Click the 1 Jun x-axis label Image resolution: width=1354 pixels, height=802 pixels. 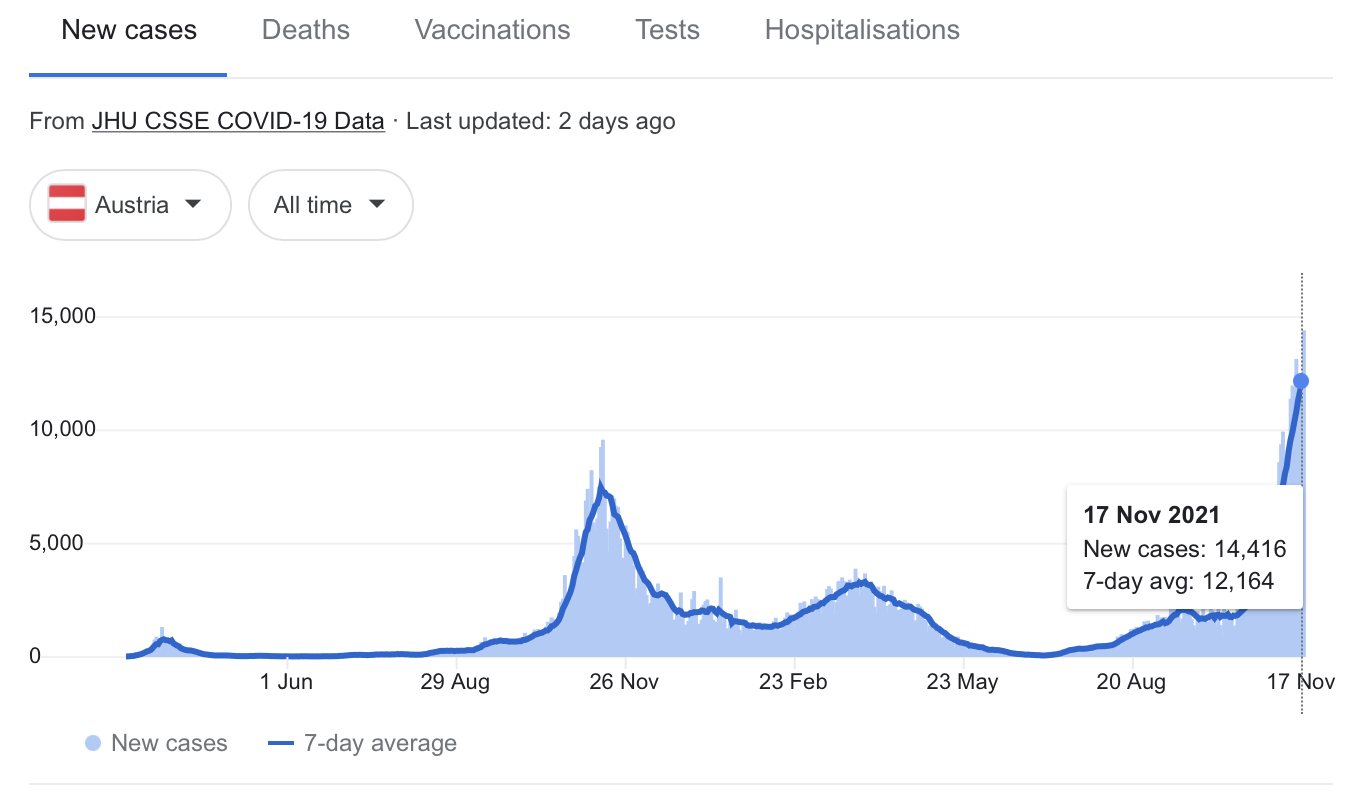point(287,683)
